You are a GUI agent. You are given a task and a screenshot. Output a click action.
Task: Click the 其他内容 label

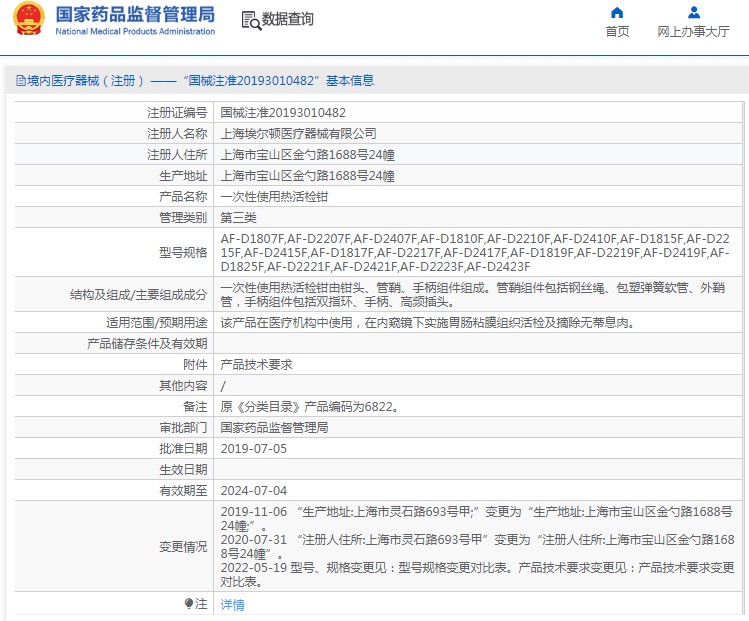183,386
